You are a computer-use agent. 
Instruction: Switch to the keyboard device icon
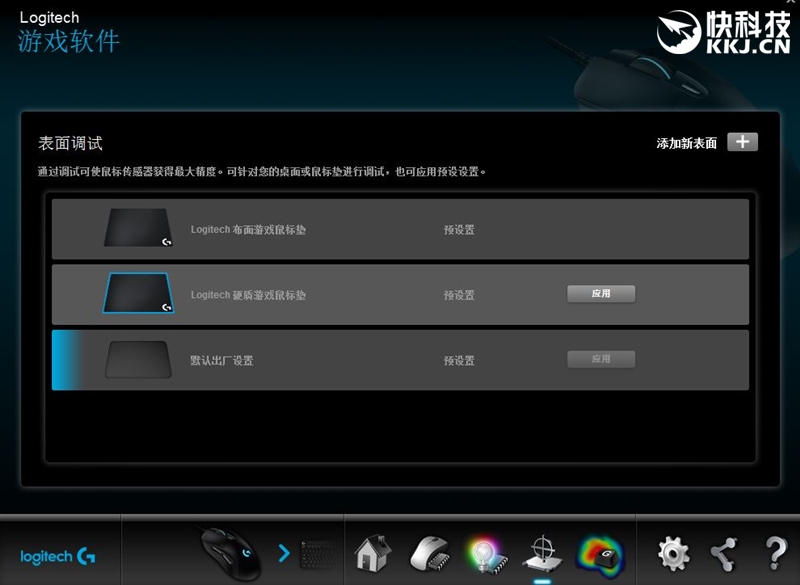318,552
